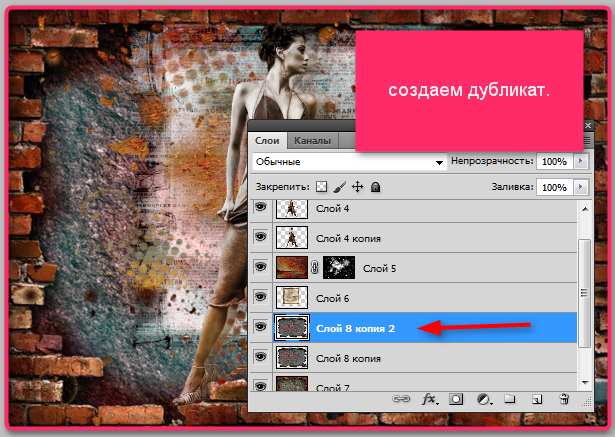Screen dimensions: 615x437
Task: Open the layers panel options menu
Action: click(x=588, y=140)
